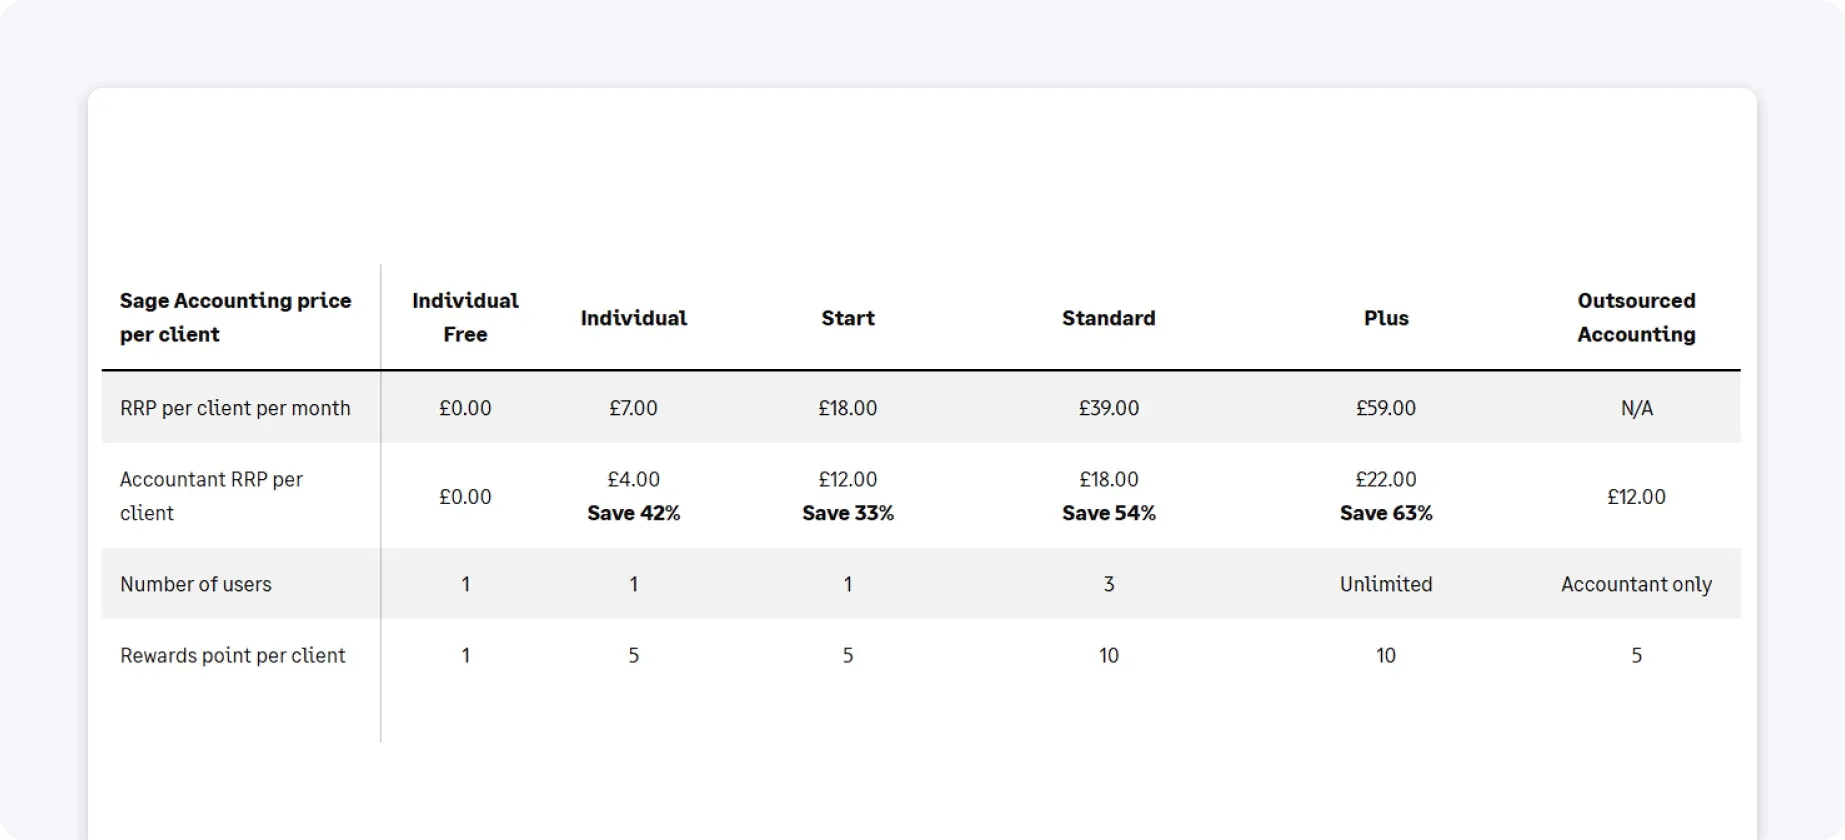Click the Number of users value 3 for Standard

click(x=1108, y=584)
